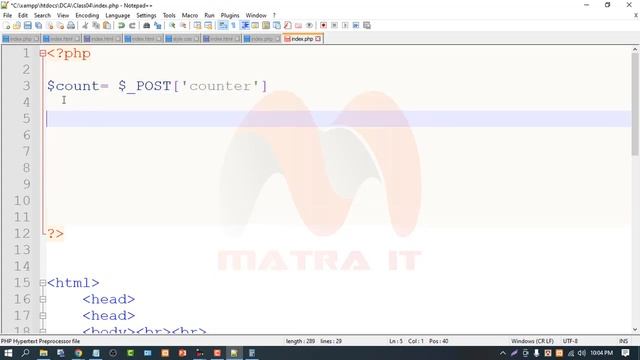Click line number 12 in the margin
The width and height of the screenshot is (640, 360).
22,233
